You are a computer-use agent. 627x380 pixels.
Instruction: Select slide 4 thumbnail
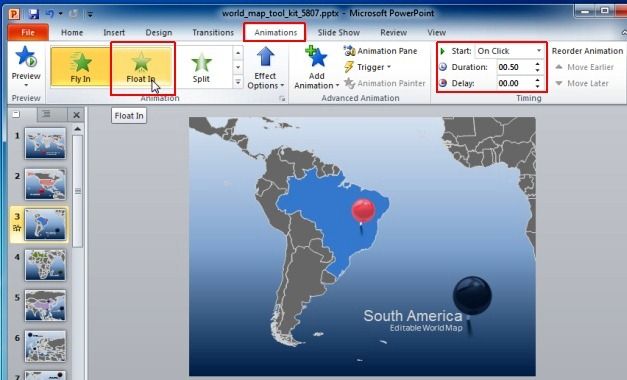point(46,265)
